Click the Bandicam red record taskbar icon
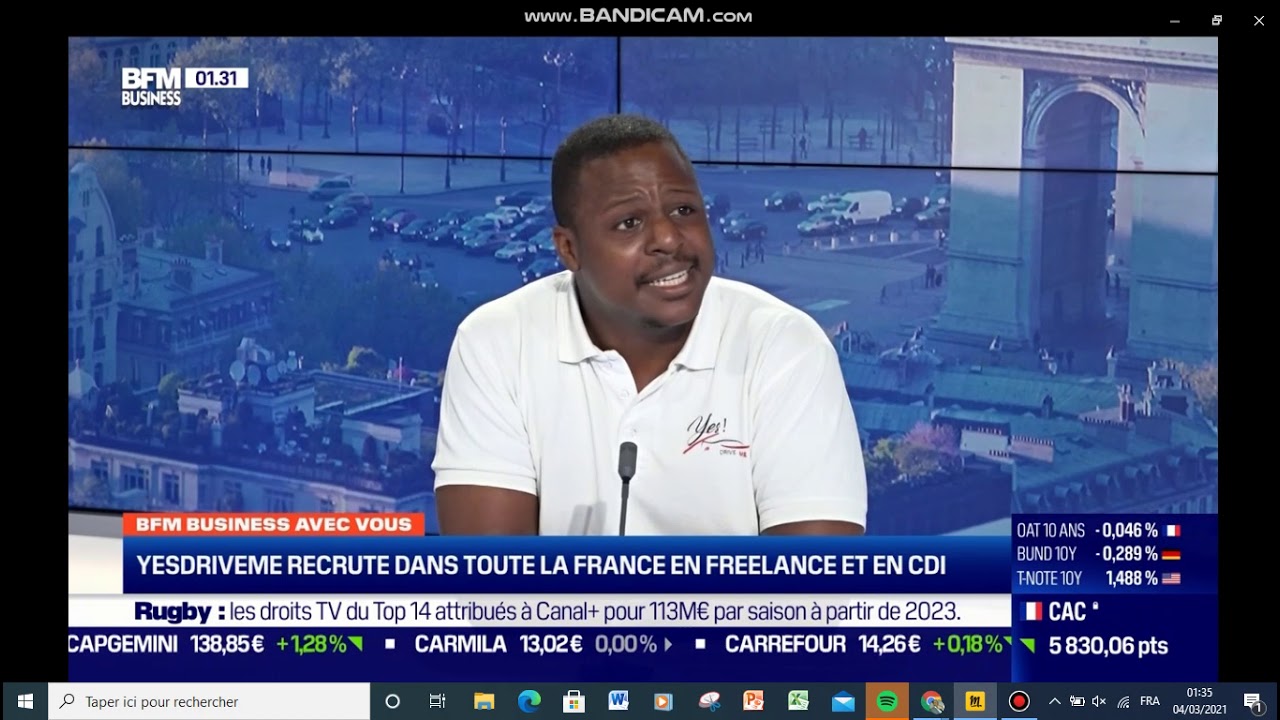 point(1019,701)
